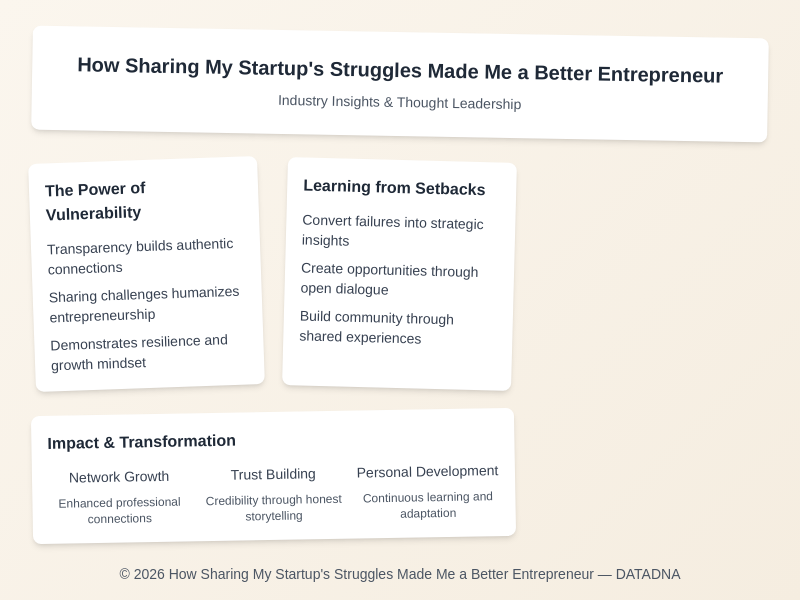
Task: Click the Impact & Transformation heading
Action: click(x=141, y=441)
